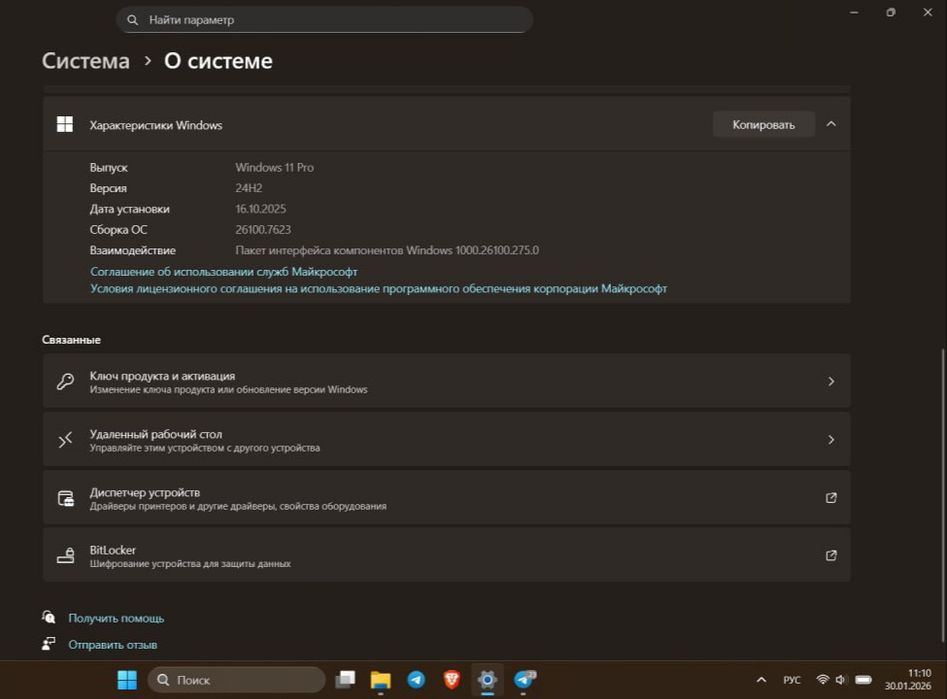Click the Windows logo in Характеристики Windows header
This screenshot has width=947, height=699.
coord(65,124)
